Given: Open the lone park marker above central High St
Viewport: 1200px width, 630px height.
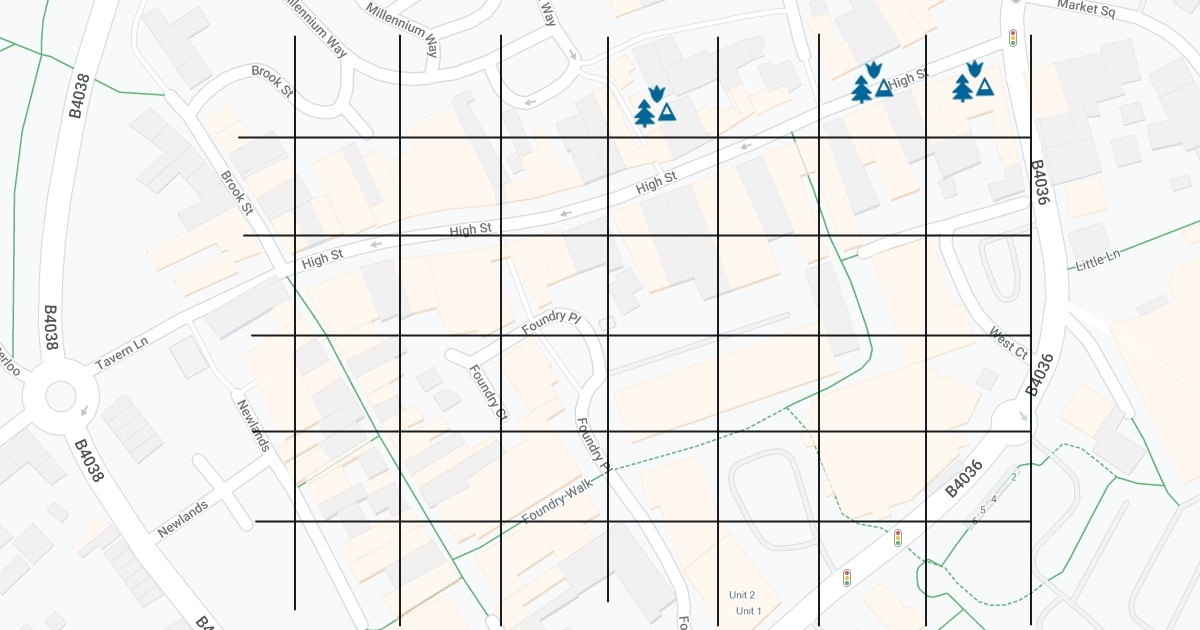Looking at the screenshot, I should point(655,106).
